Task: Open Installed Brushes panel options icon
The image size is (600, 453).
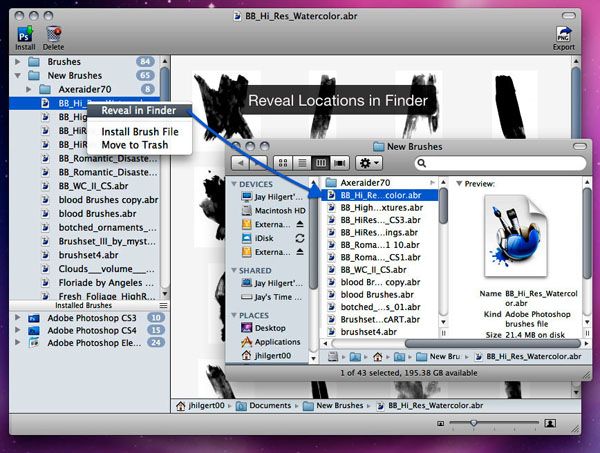Action: 163,305
